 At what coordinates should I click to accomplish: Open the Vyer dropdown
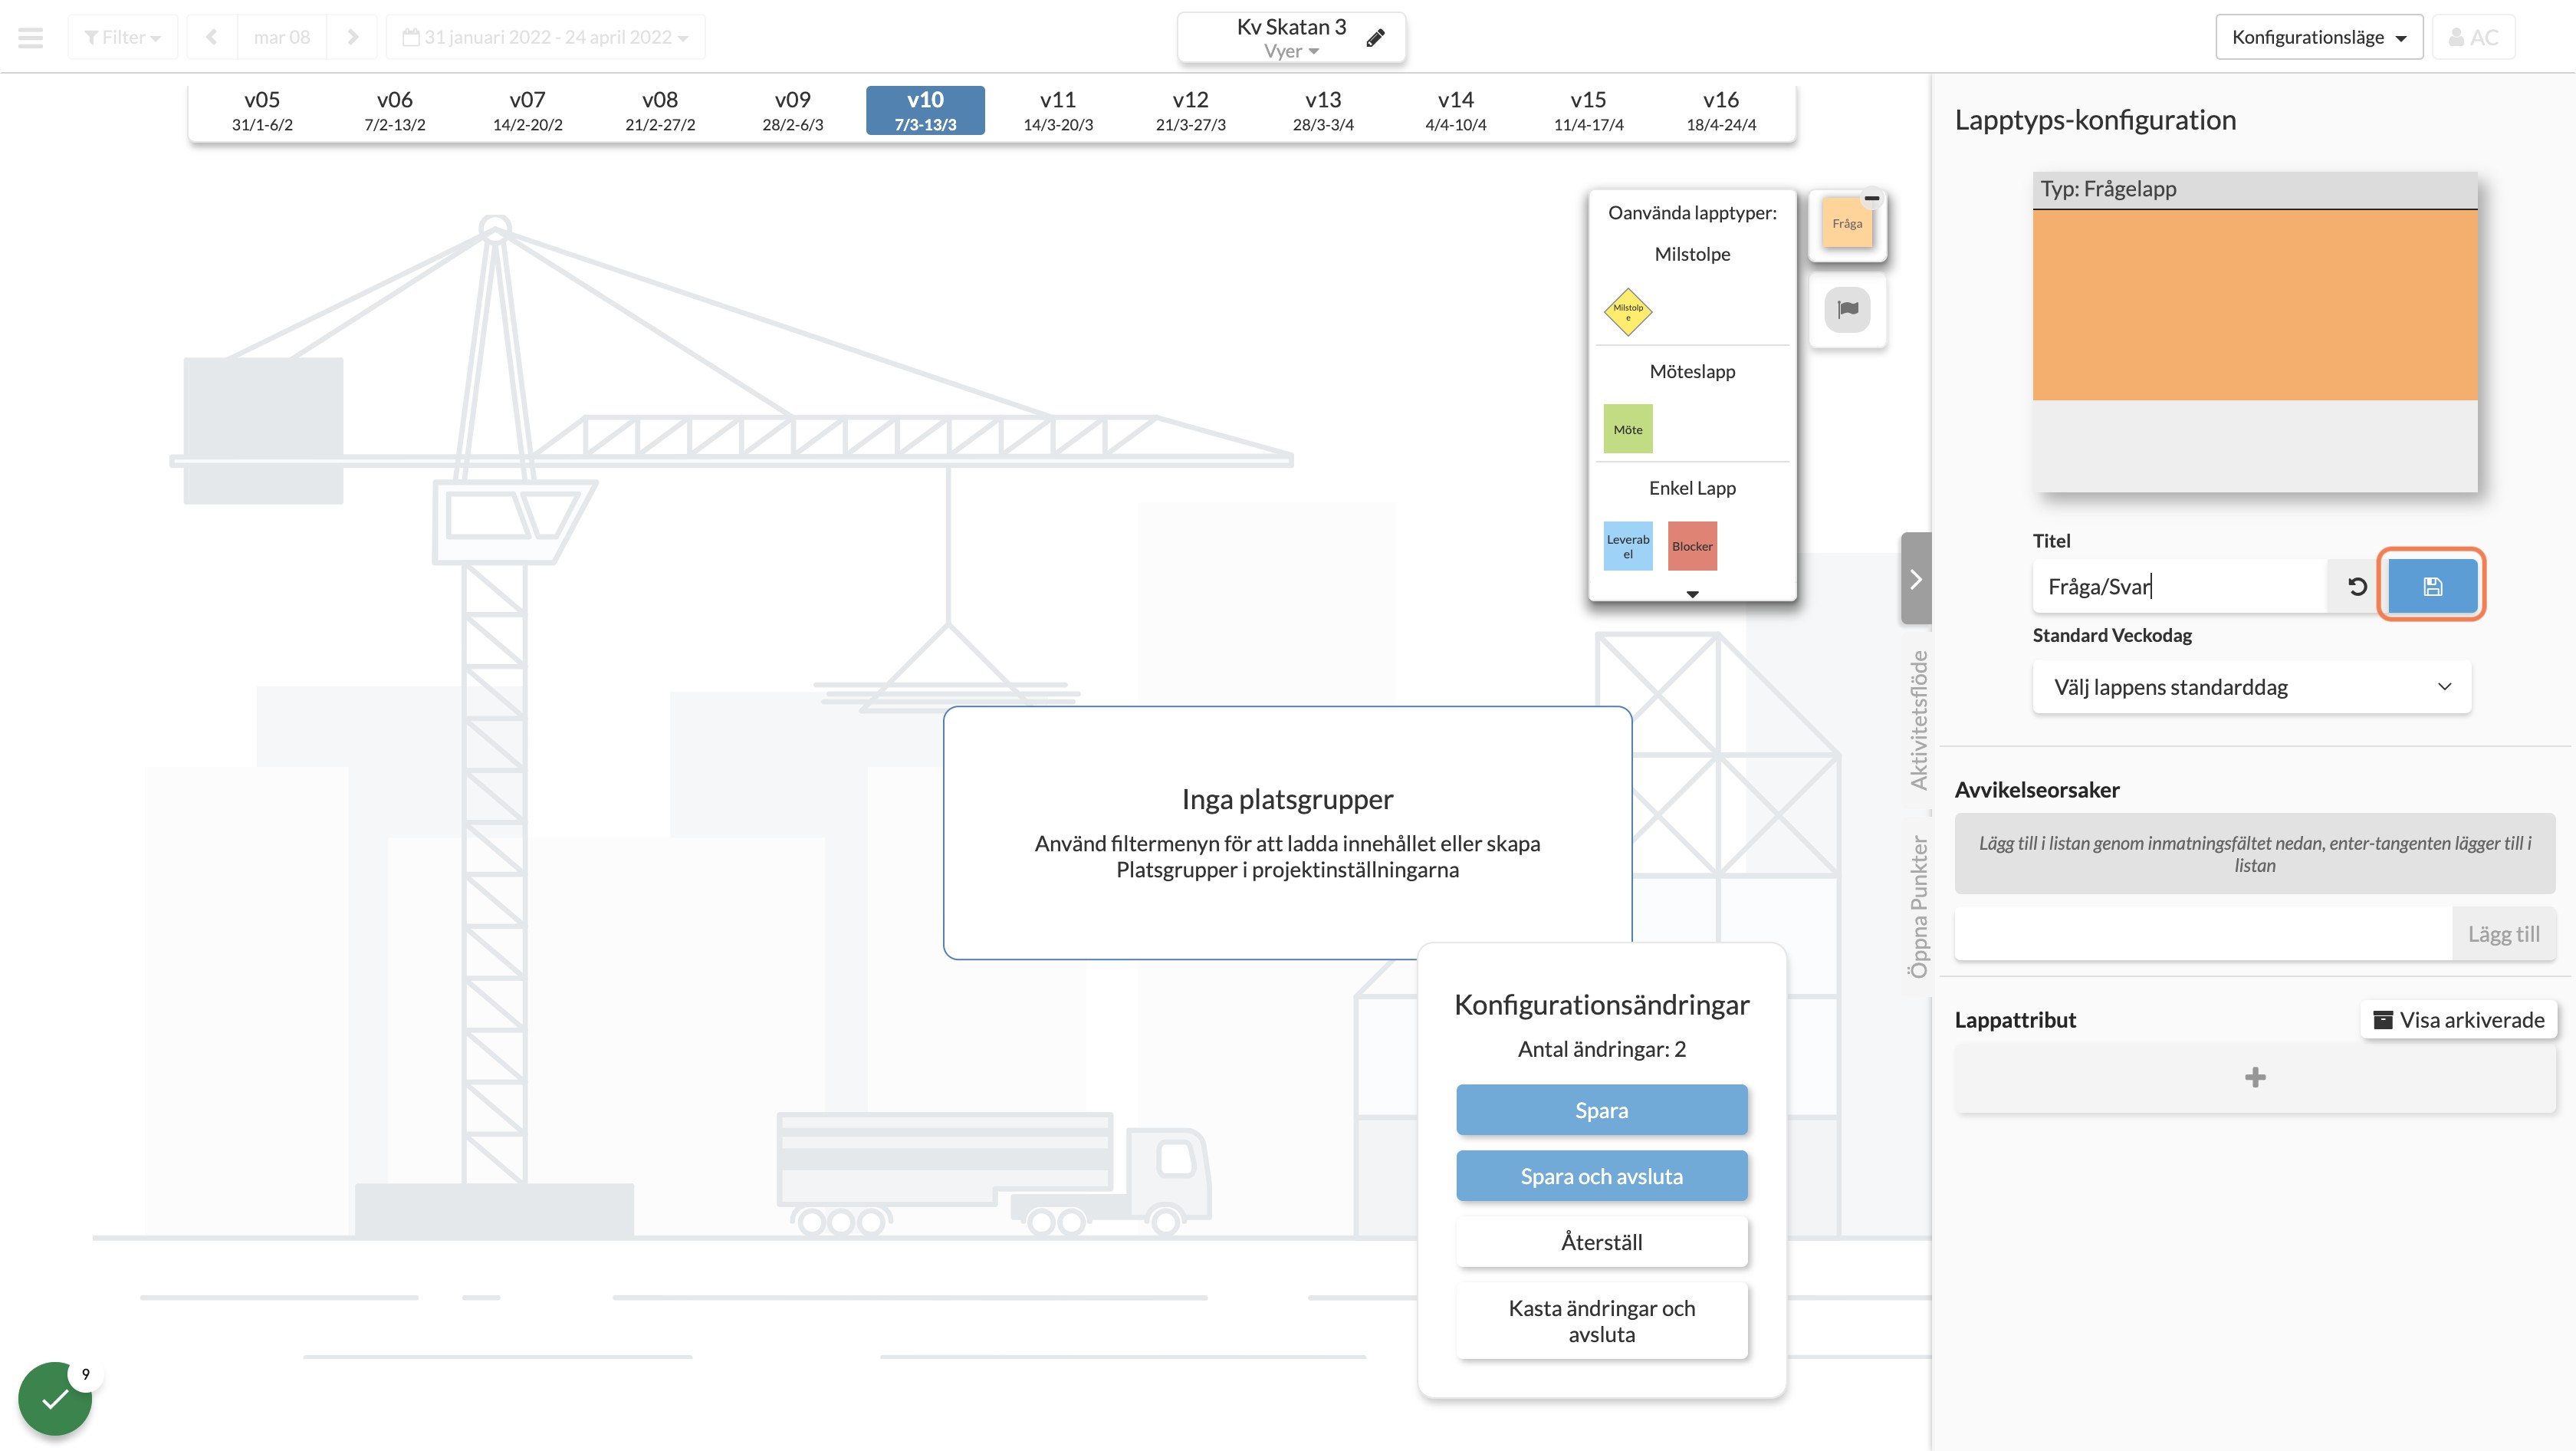[1290, 51]
